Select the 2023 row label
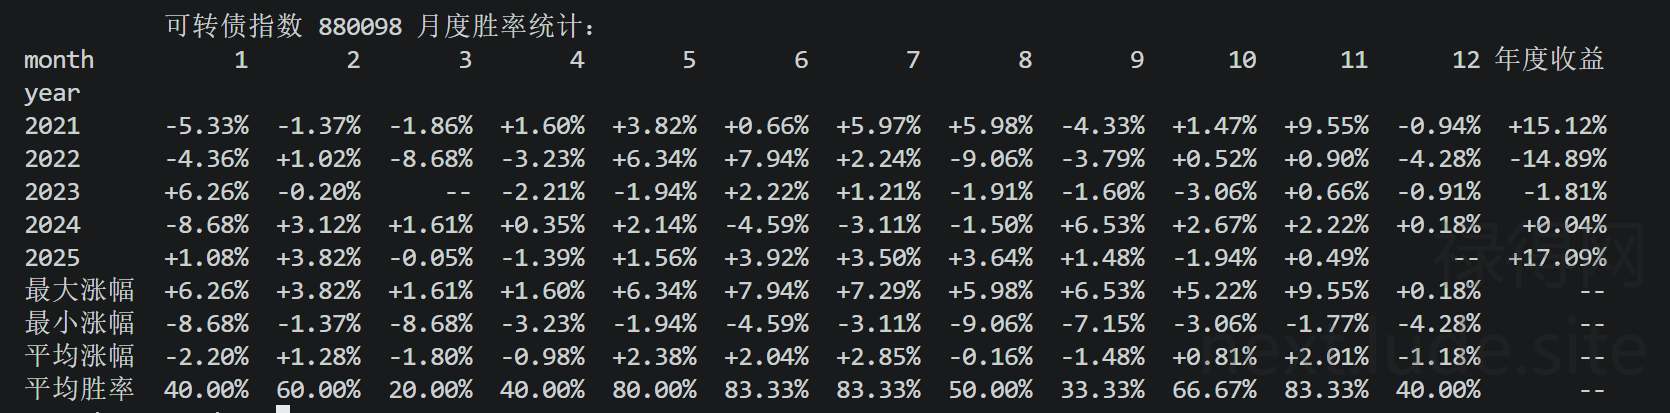This screenshot has width=1670, height=413. tap(52, 192)
